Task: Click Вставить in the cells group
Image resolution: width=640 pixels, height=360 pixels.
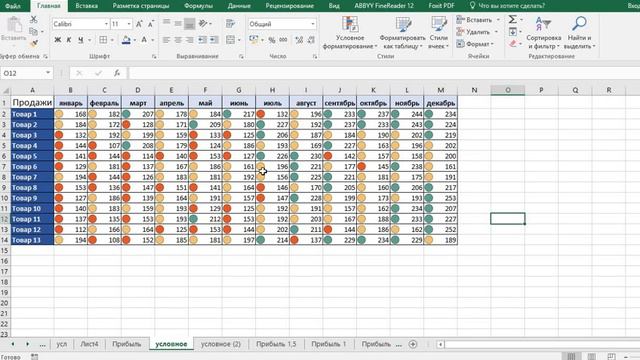Action: (x=475, y=20)
